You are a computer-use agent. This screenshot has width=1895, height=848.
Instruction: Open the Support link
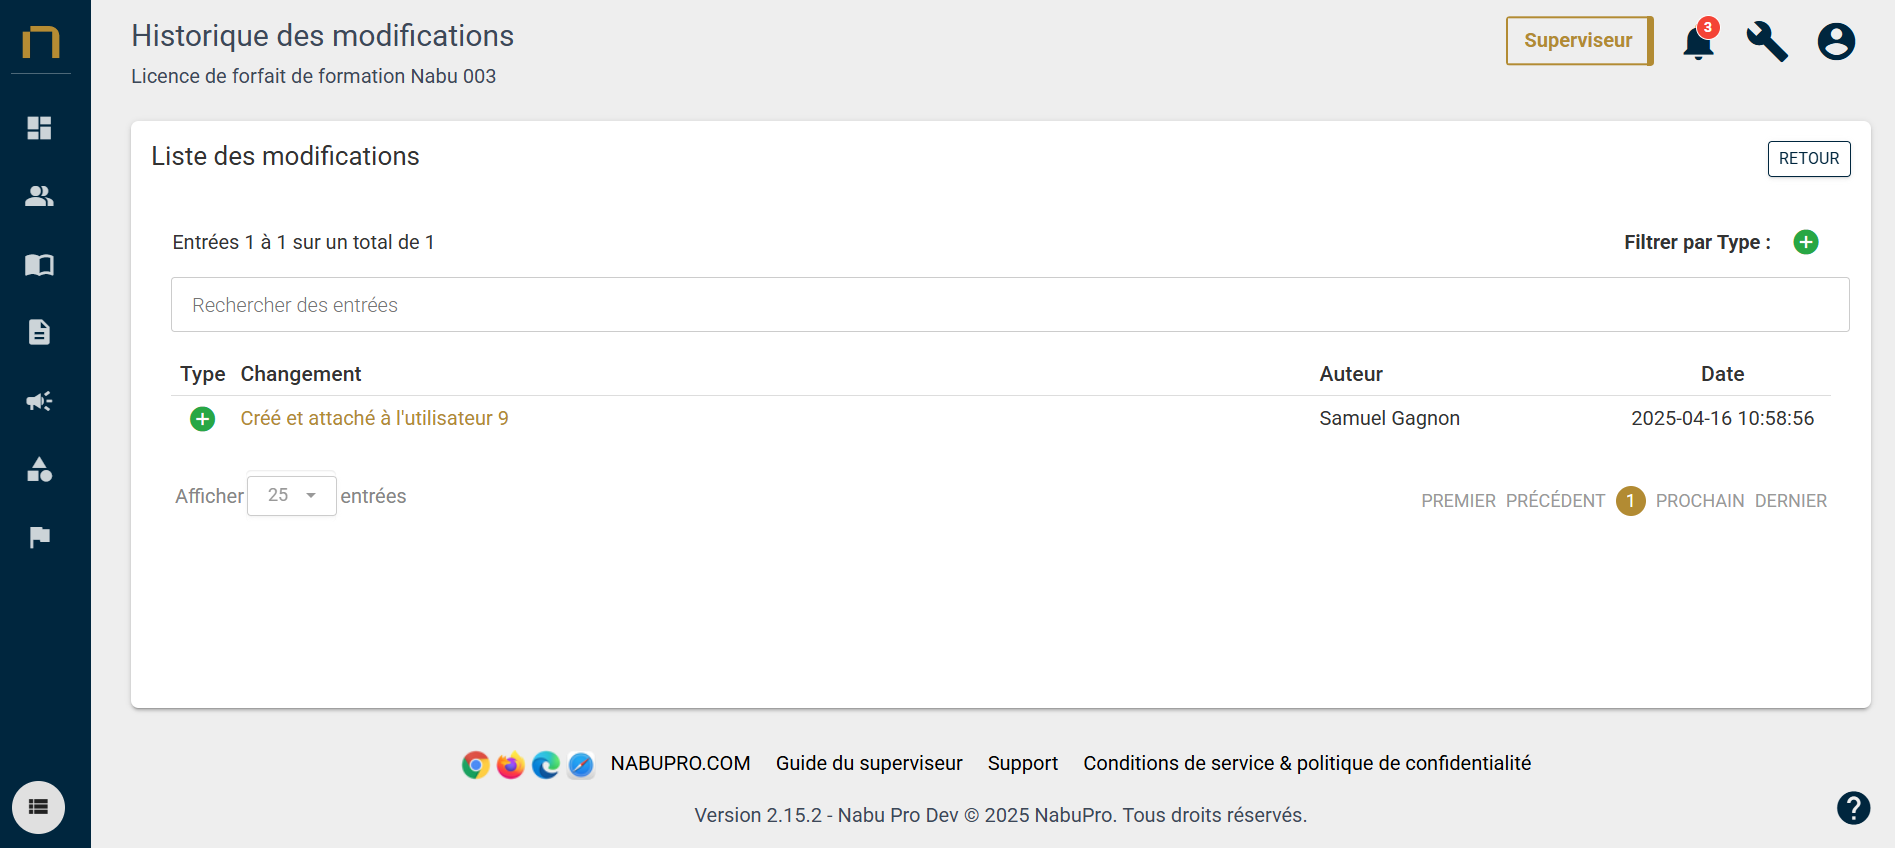pyautogui.click(x=1022, y=763)
